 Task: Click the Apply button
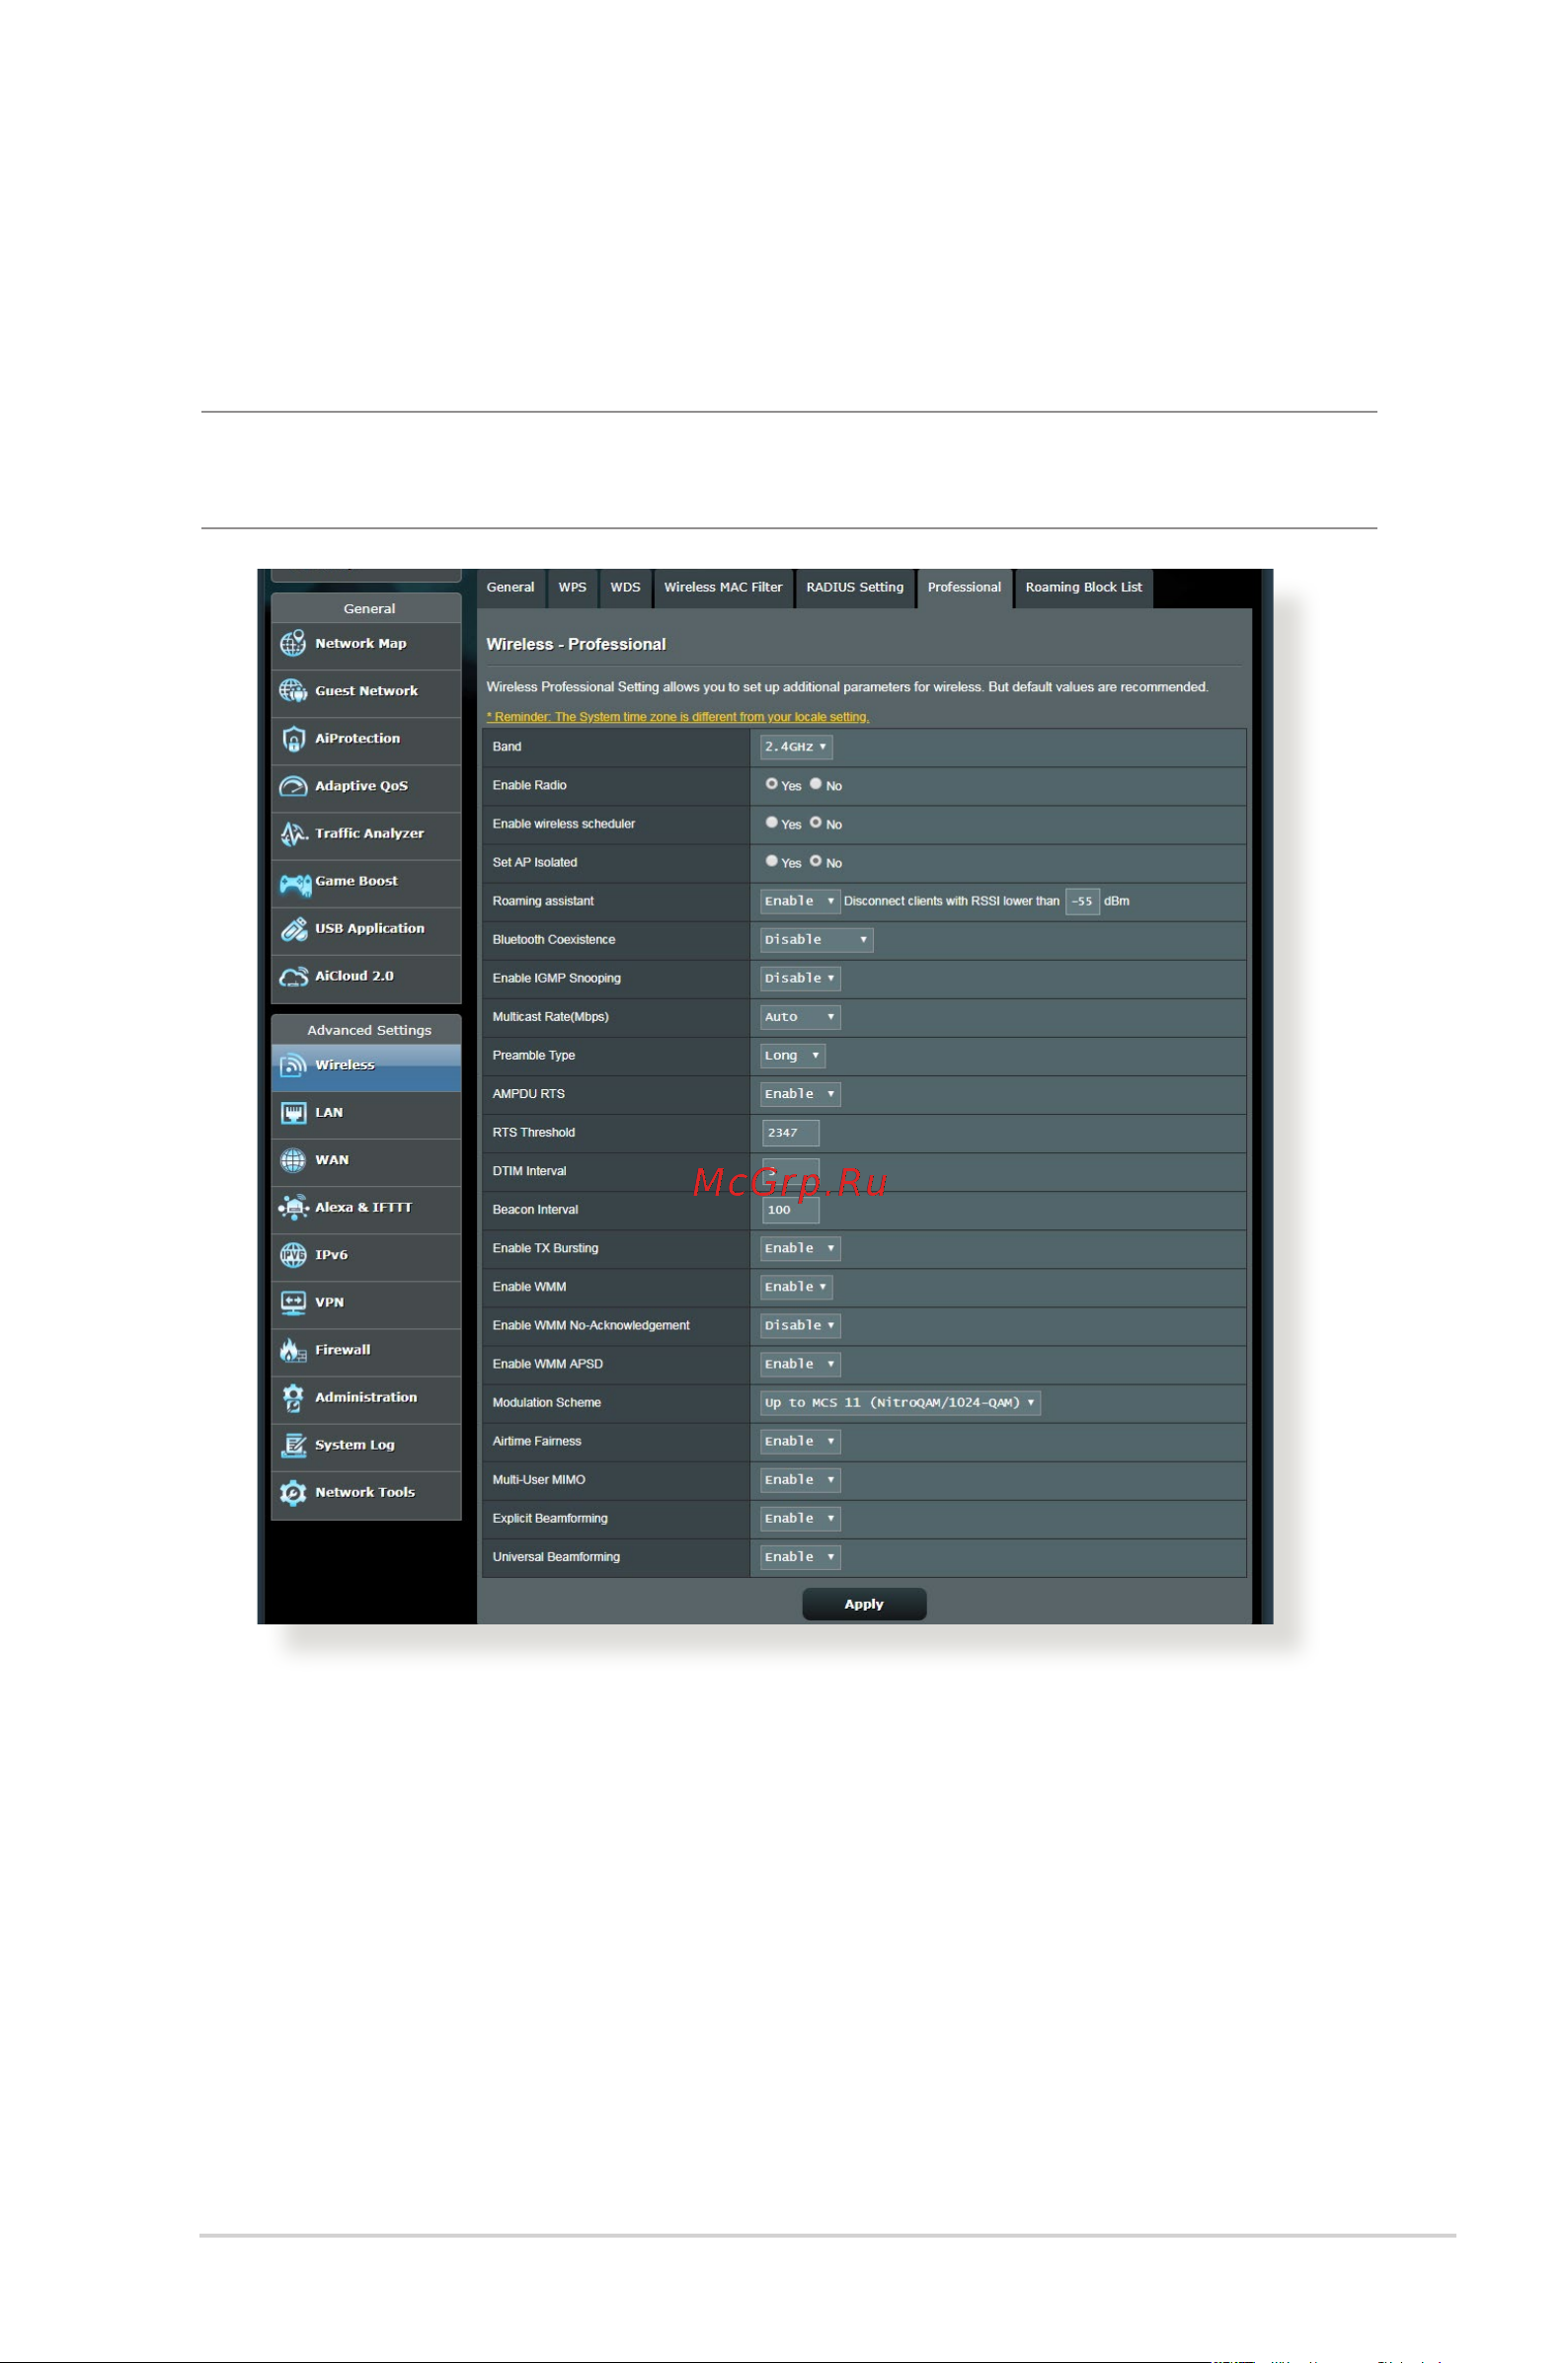pos(864,1605)
